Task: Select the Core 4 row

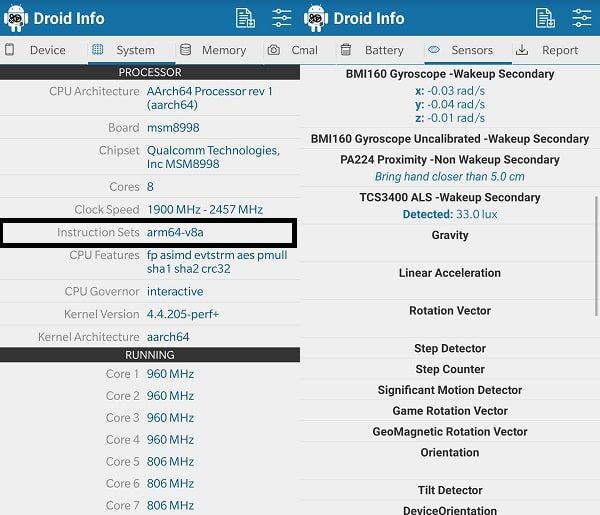Action: tap(150, 440)
